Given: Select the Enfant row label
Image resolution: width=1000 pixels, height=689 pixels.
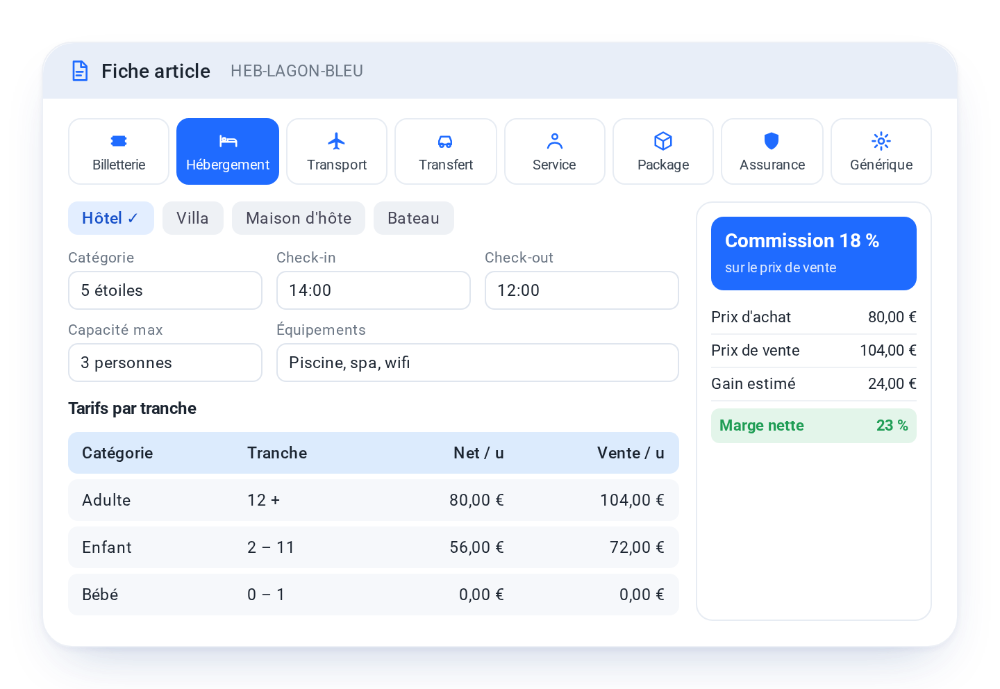Looking at the screenshot, I should pos(107,547).
